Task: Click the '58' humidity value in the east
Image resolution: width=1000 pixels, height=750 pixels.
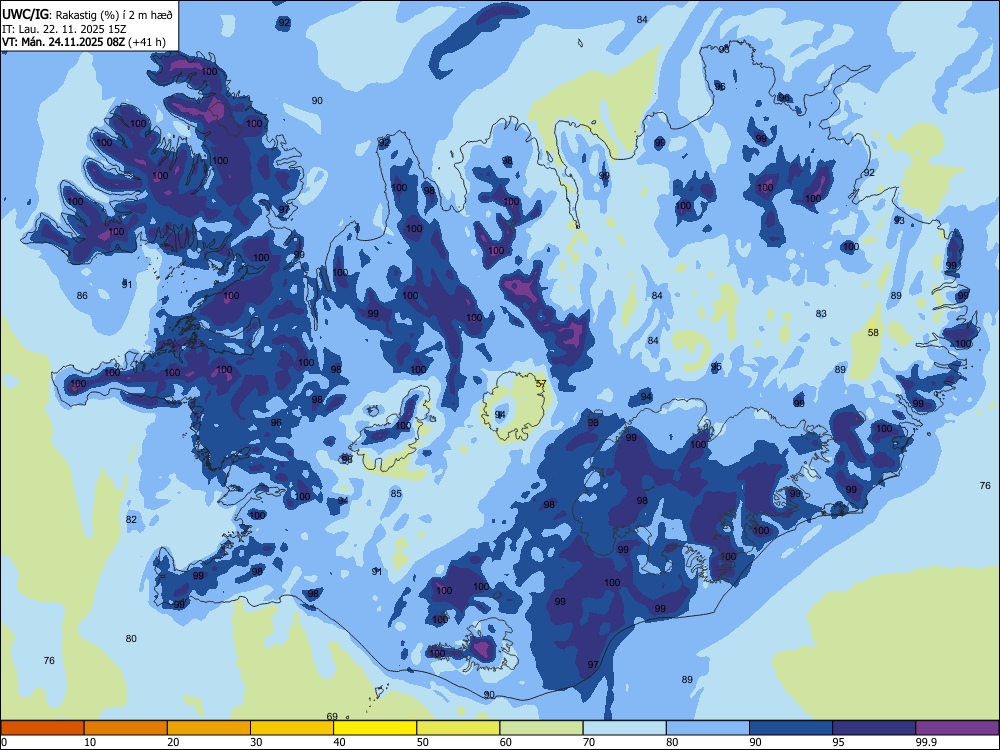Action: [873, 332]
